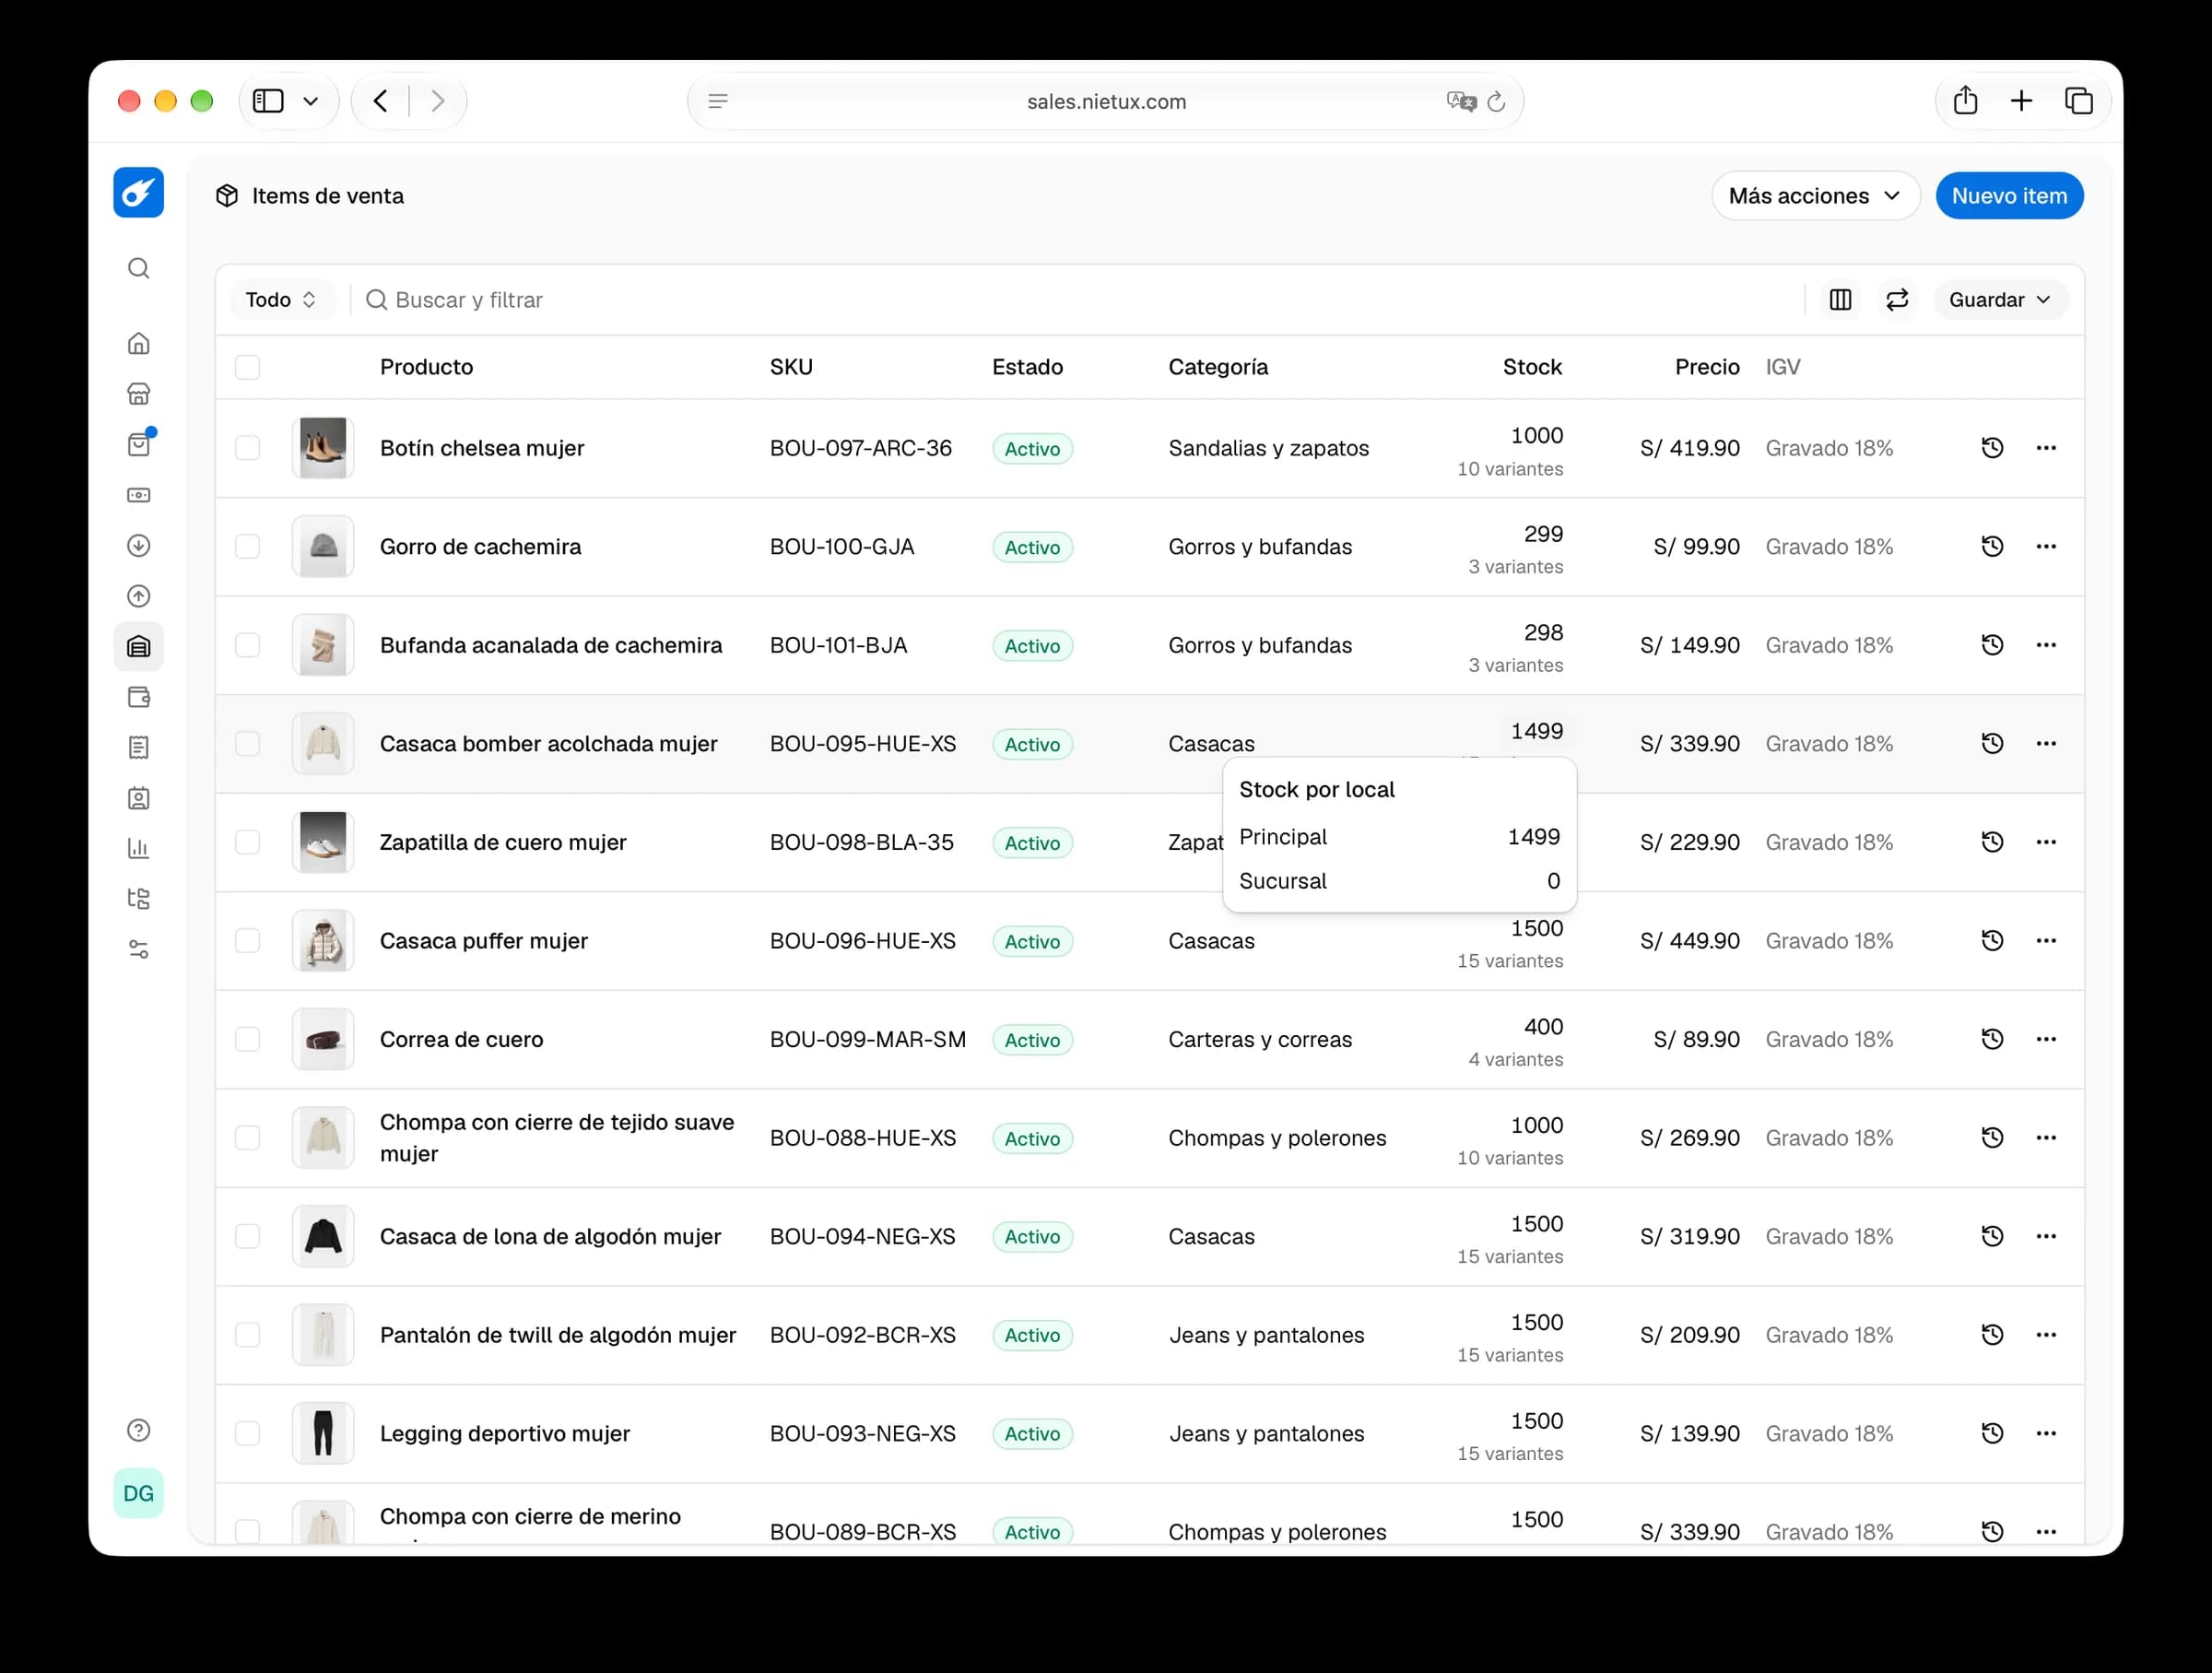Open new browser tab with plus icon

coord(2021,101)
